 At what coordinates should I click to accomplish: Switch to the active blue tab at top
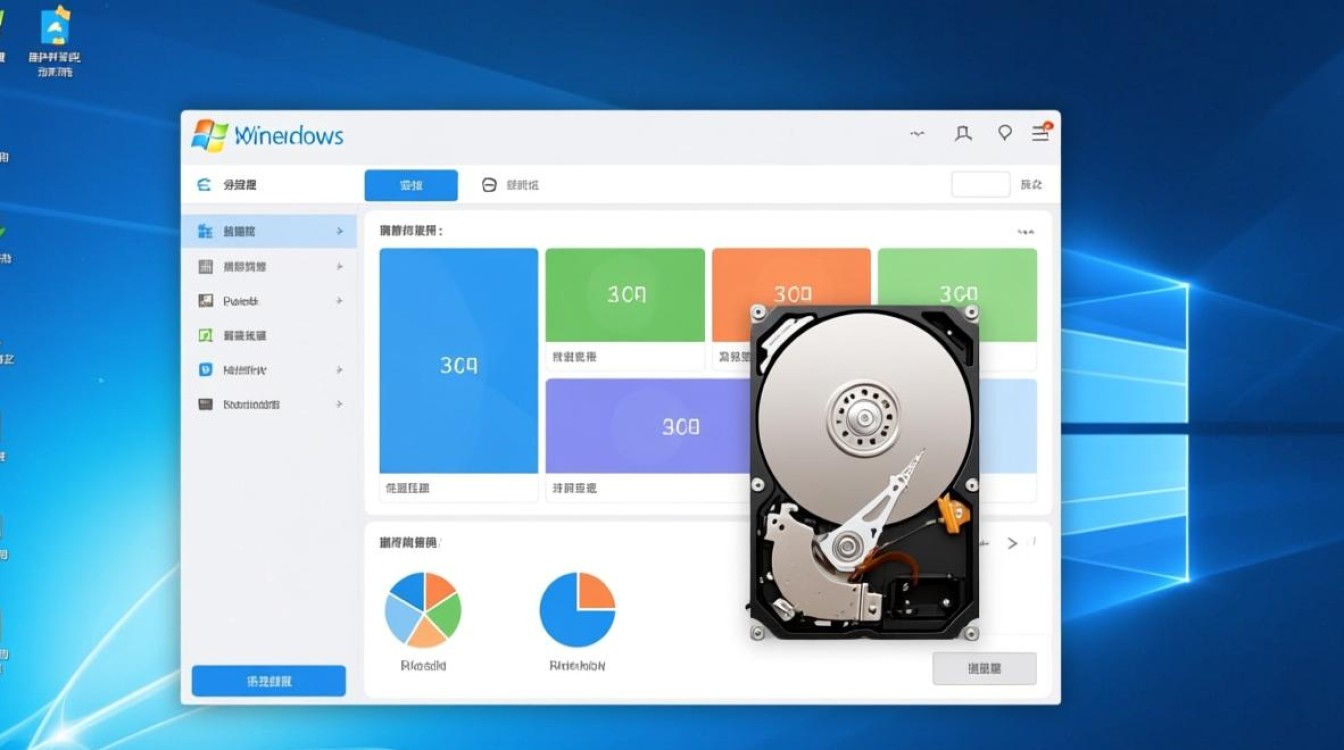(x=411, y=185)
